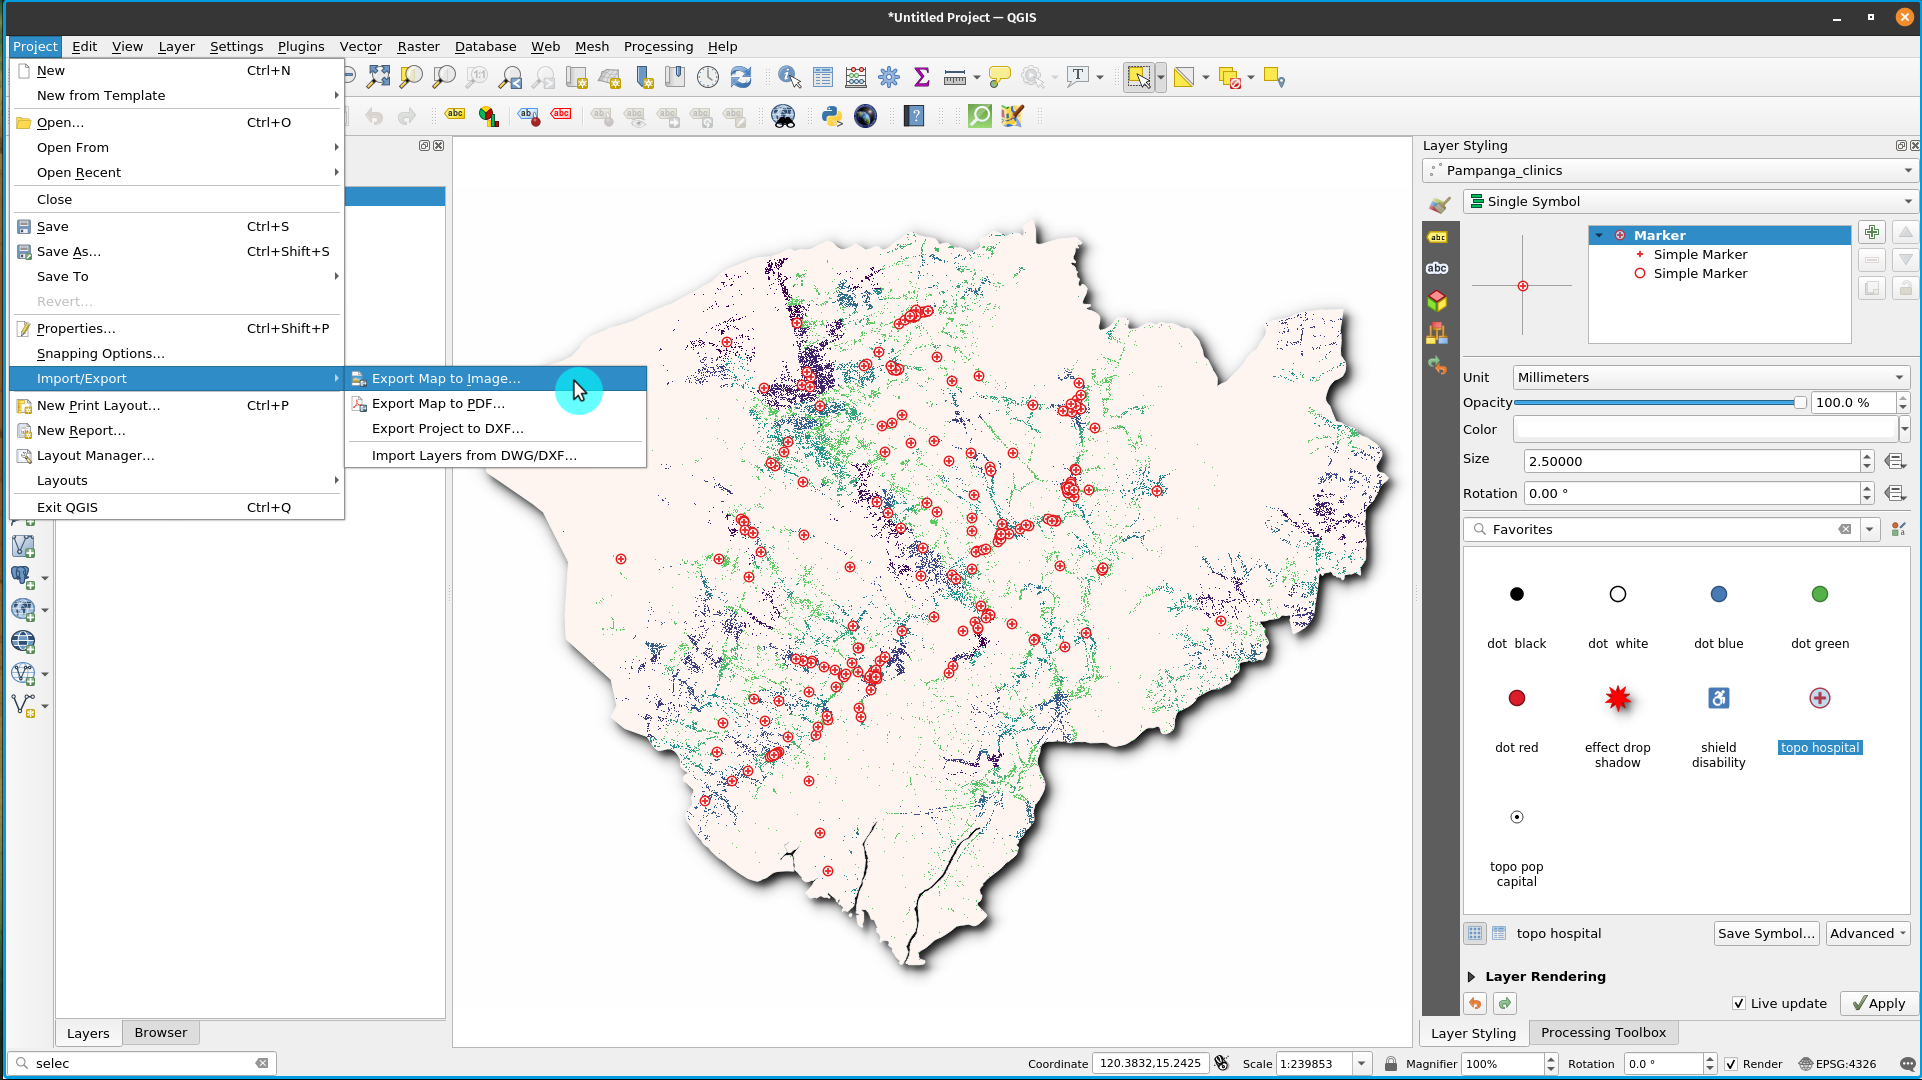This screenshot has width=1922, height=1080.
Task: Clear the layer search box showing selec
Action: tap(262, 1063)
